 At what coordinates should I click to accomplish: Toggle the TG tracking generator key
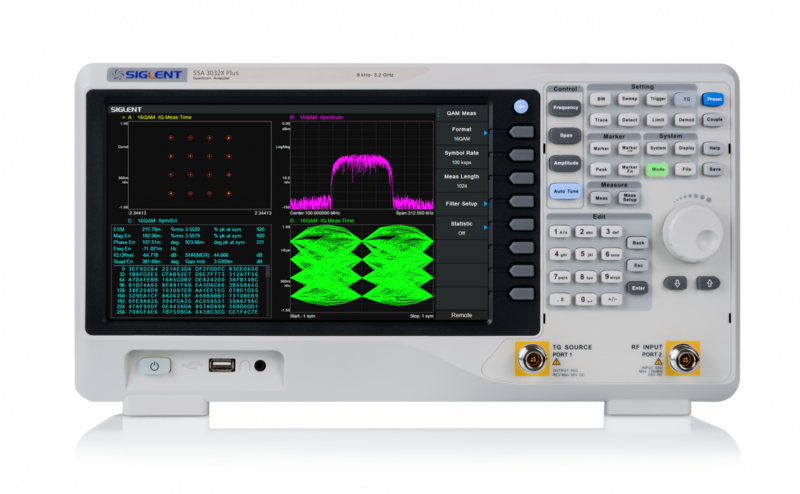(x=685, y=99)
